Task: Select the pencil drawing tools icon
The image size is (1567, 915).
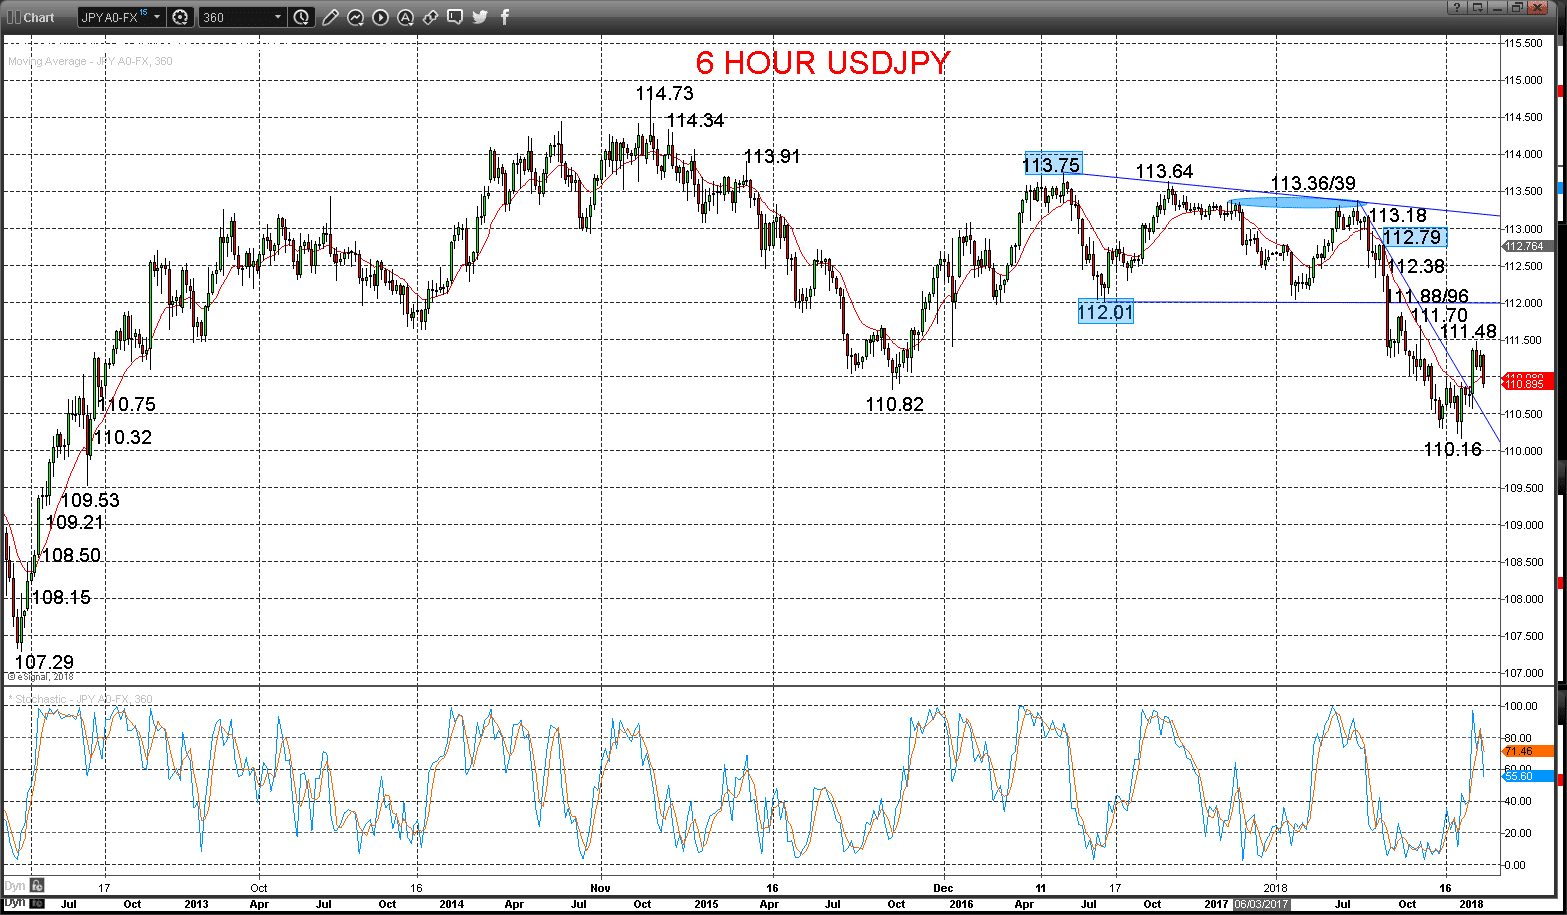Action: pos(331,17)
